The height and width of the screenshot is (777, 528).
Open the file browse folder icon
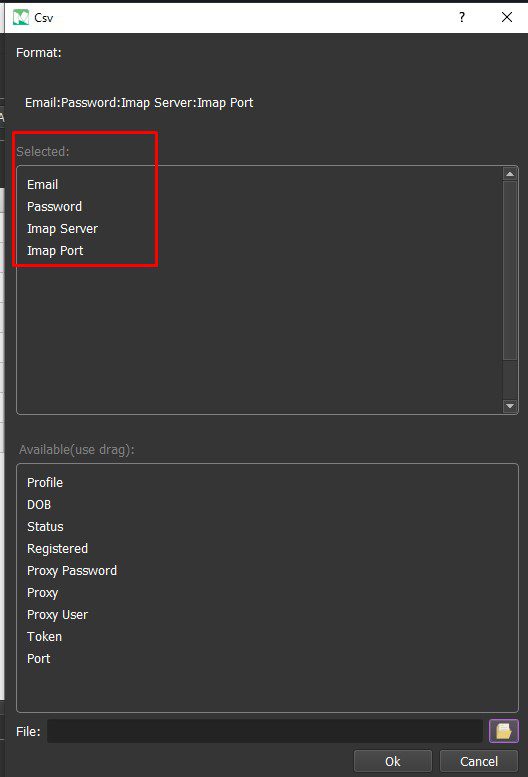pyautogui.click(x=503, y=731)
